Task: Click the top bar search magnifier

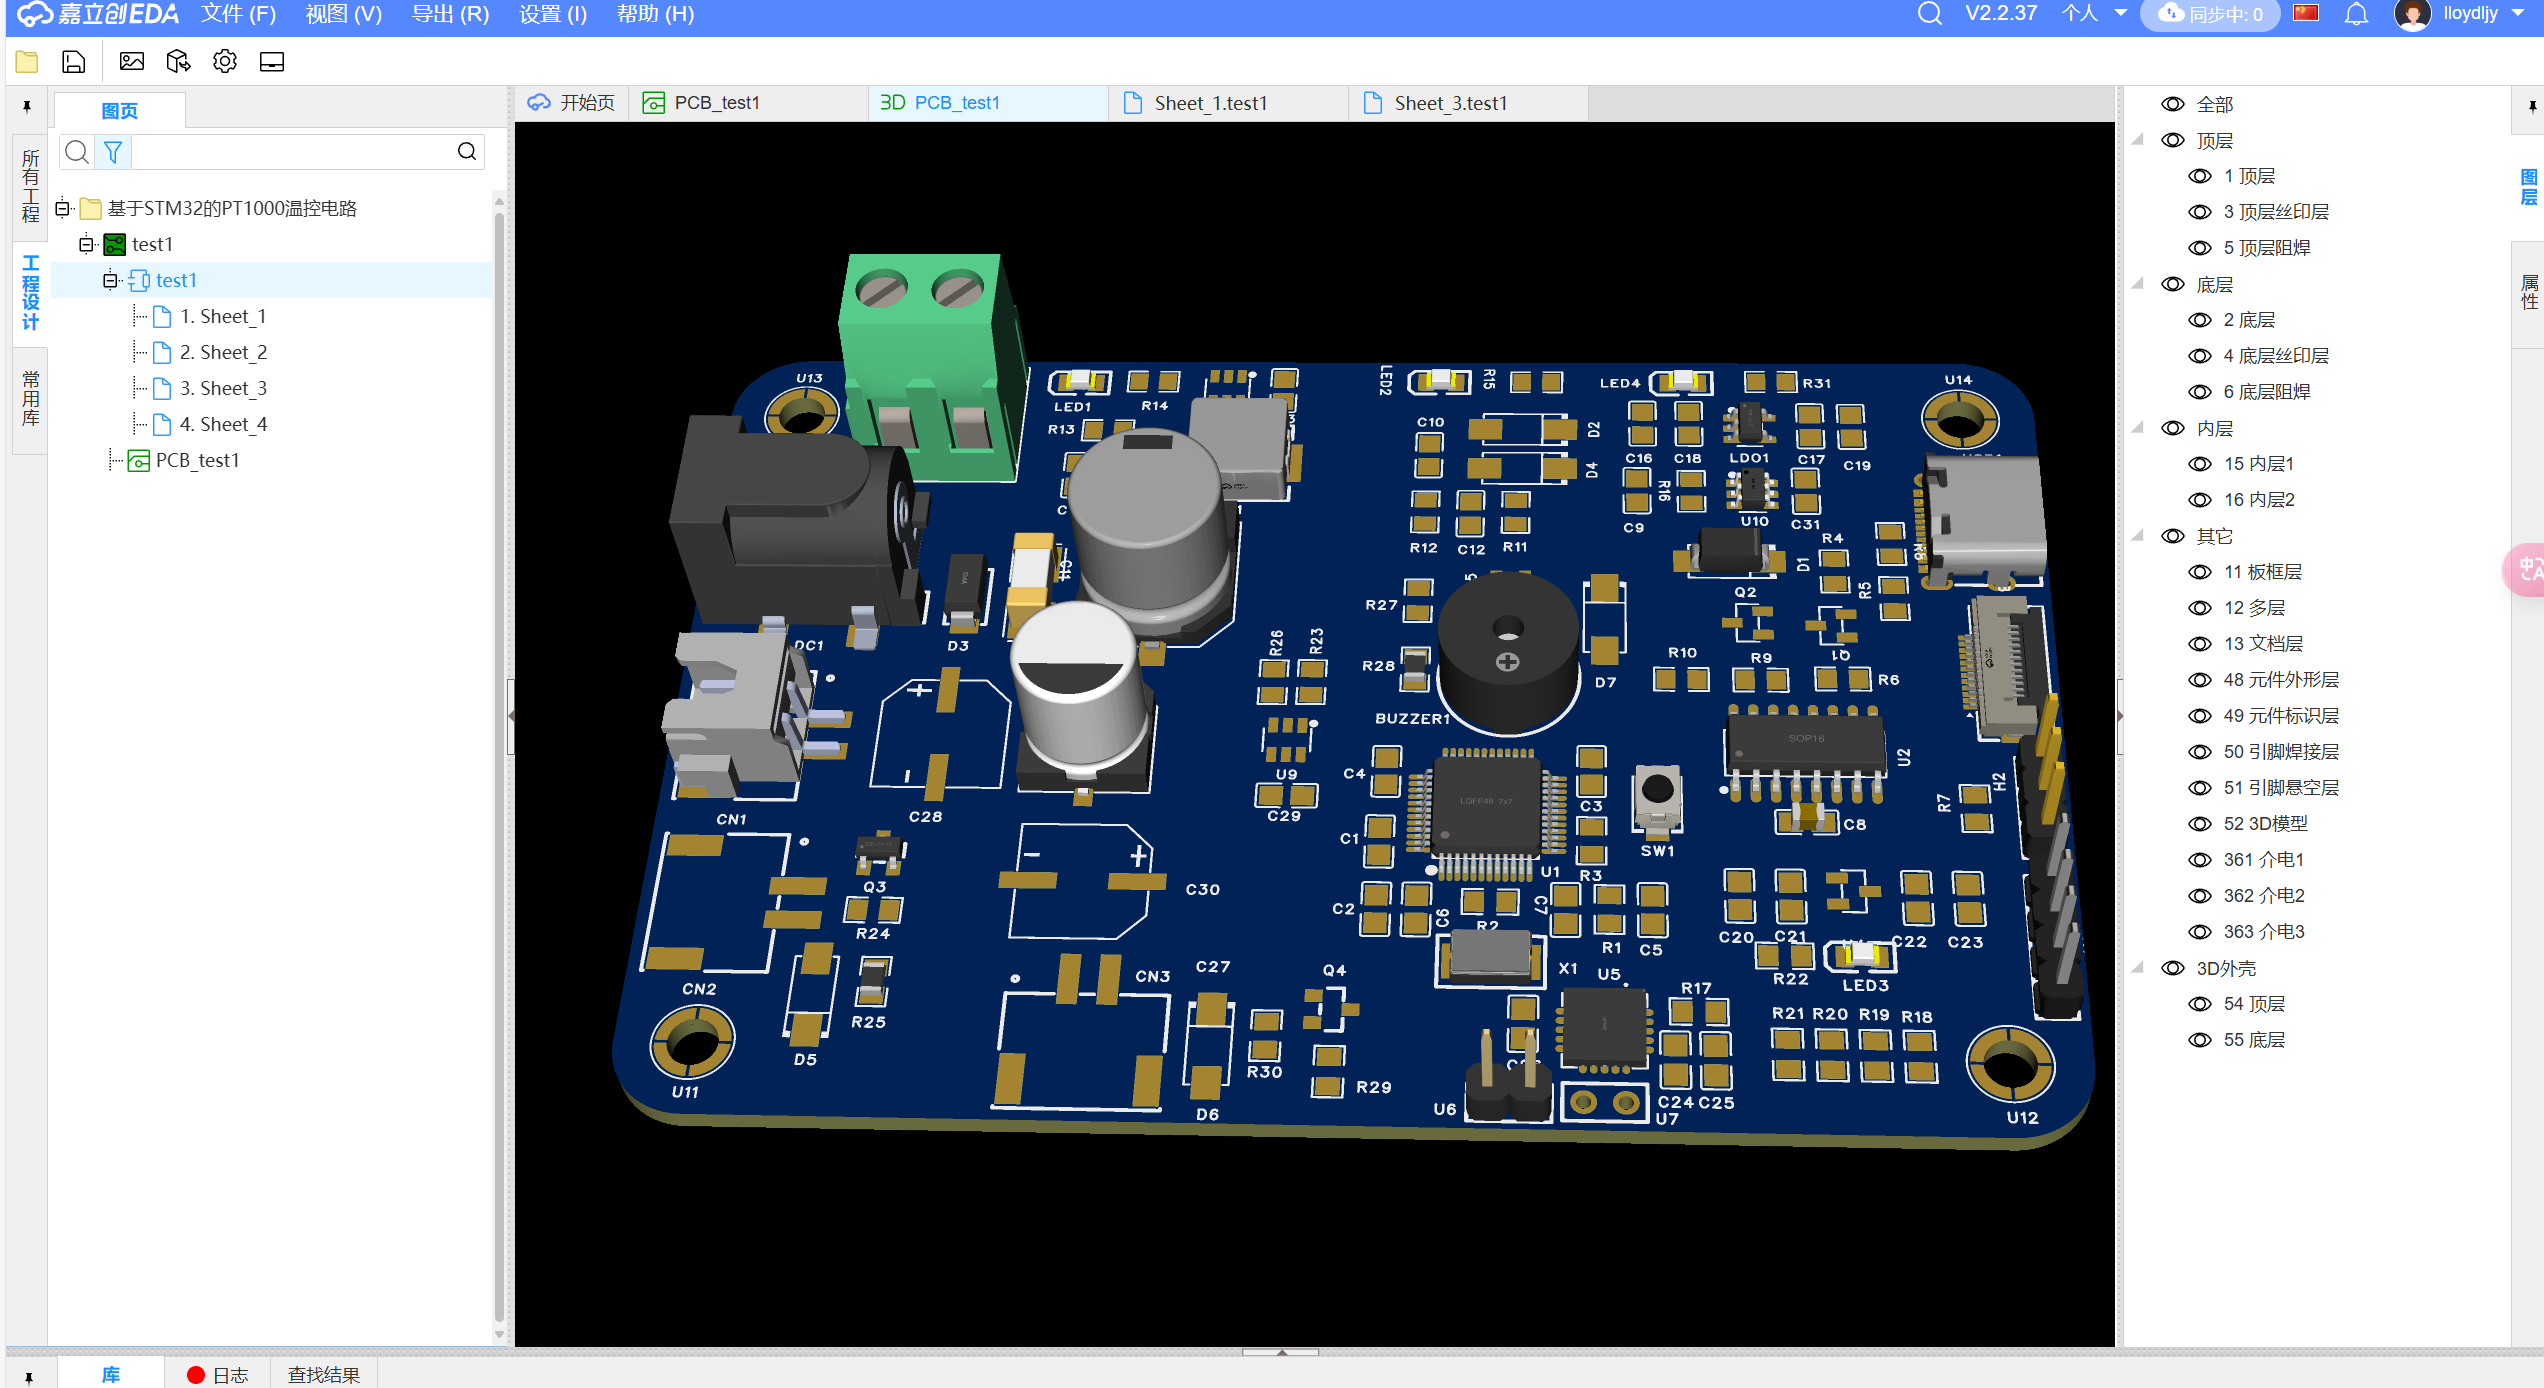Action: click(1929, 14)
